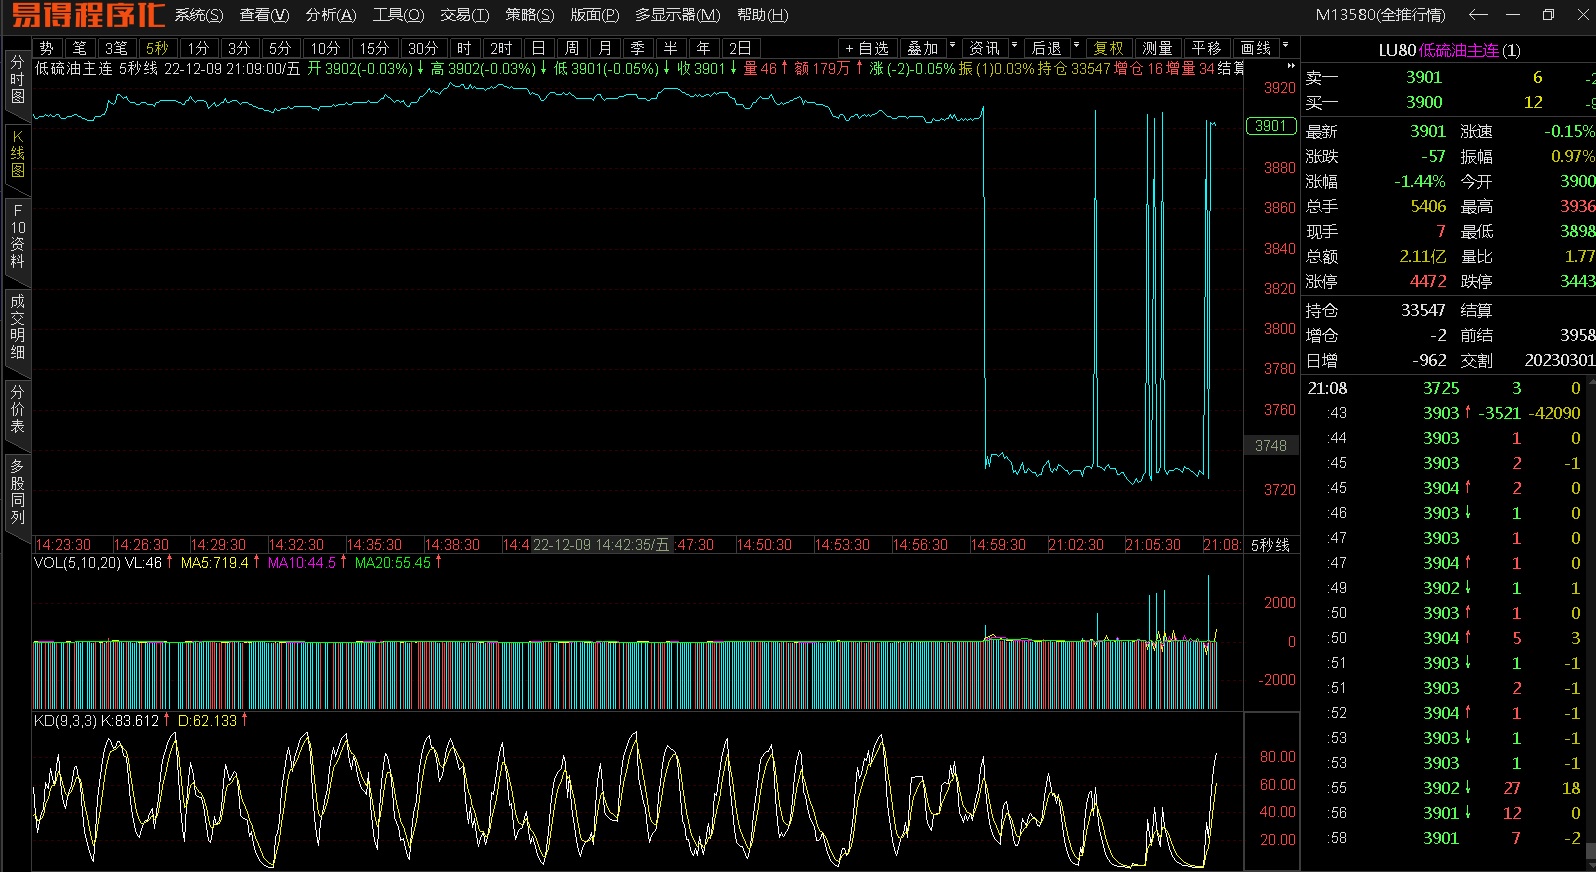Select the 2时 period

pyautogui.click(x=501, y=48)
